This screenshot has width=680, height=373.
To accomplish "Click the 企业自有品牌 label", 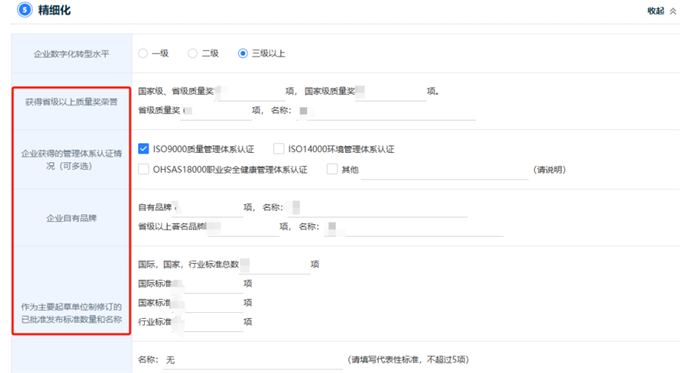I will [x=72, y=218].
